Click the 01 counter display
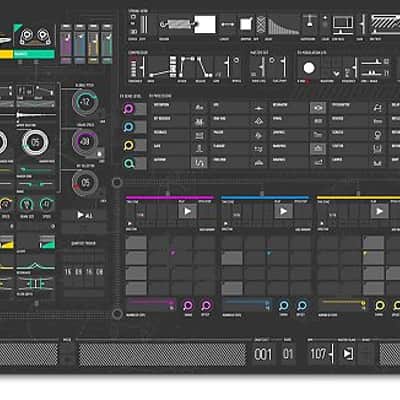 [x=288, y=354]
